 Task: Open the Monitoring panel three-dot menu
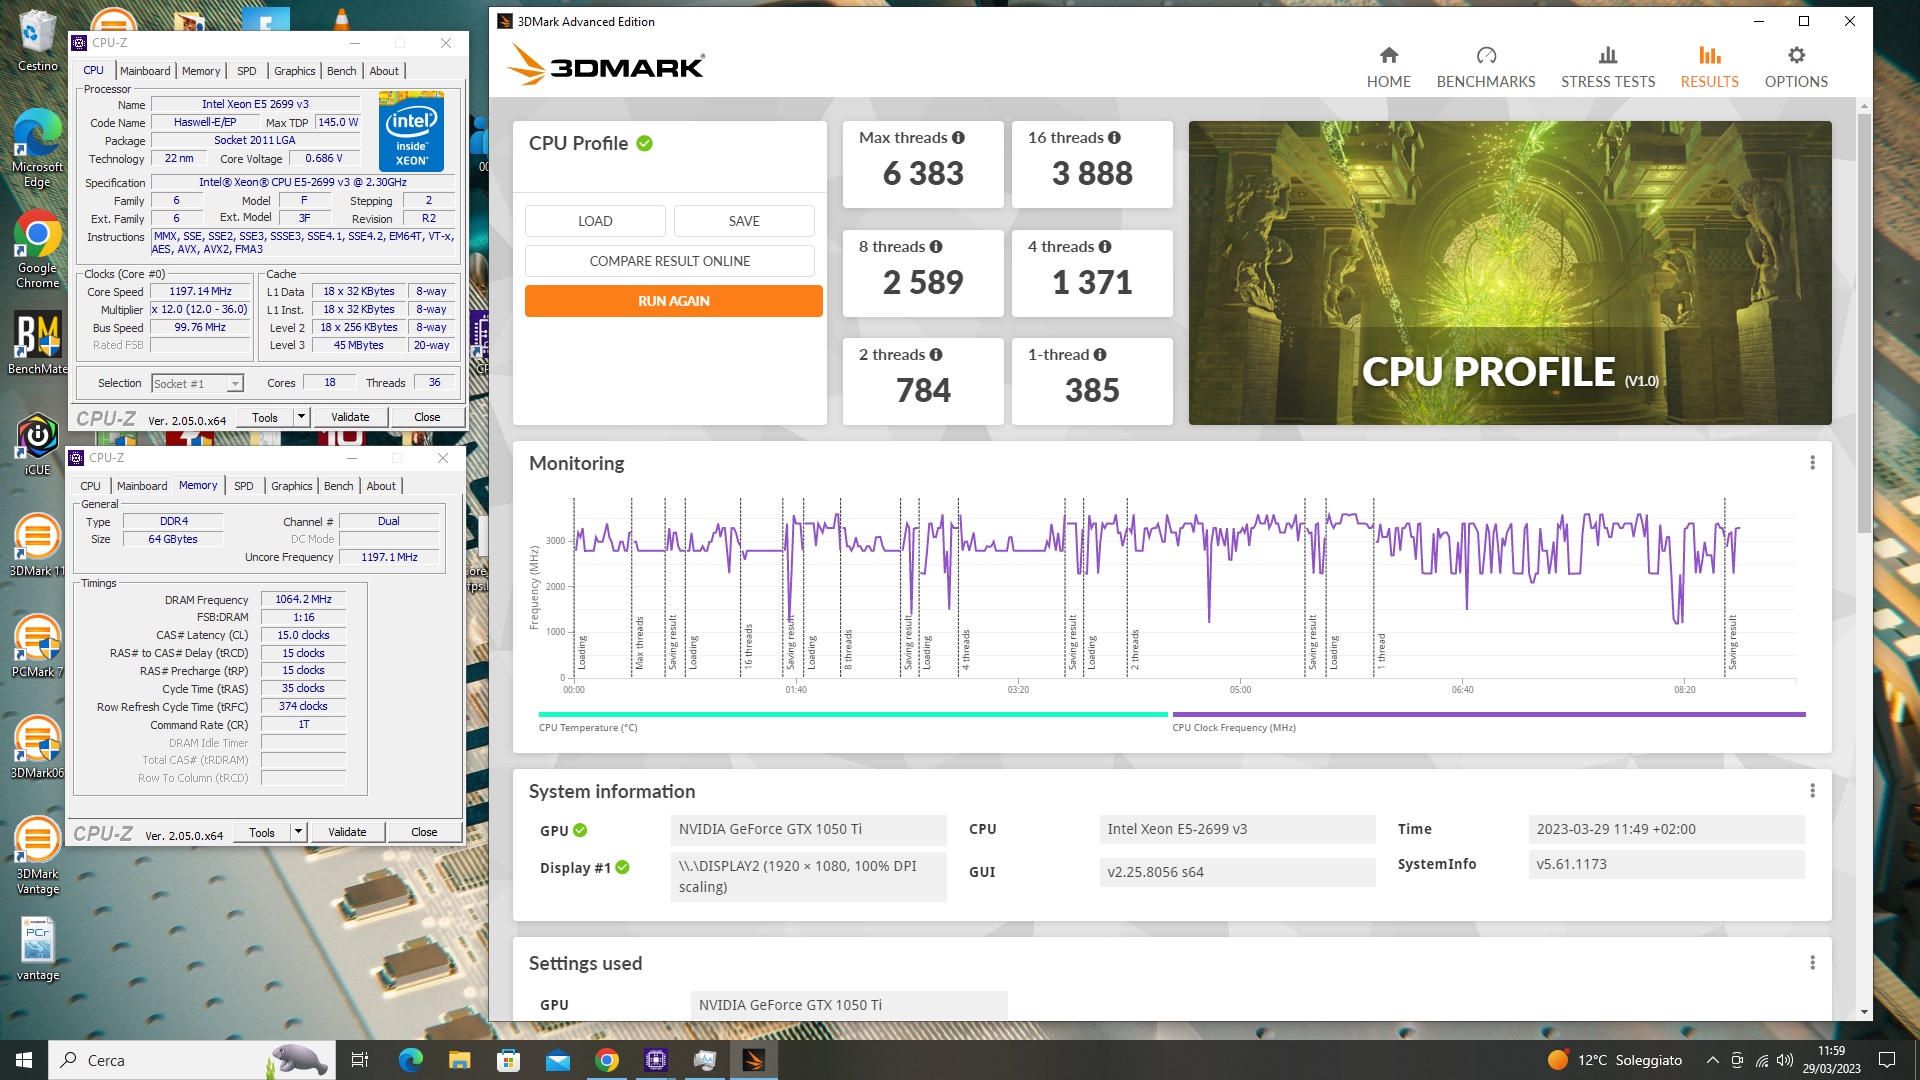(1812, 463)
